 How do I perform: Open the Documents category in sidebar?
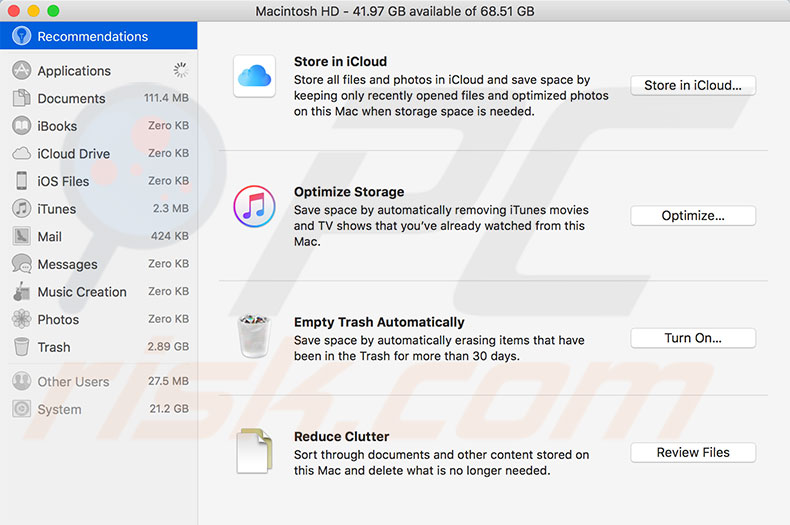pos(71,99)
